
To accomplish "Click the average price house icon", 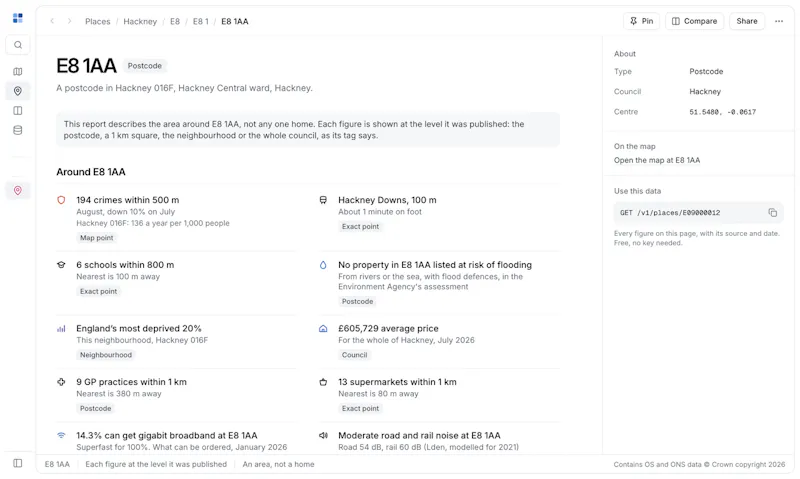I will click(x=323, y=329).
